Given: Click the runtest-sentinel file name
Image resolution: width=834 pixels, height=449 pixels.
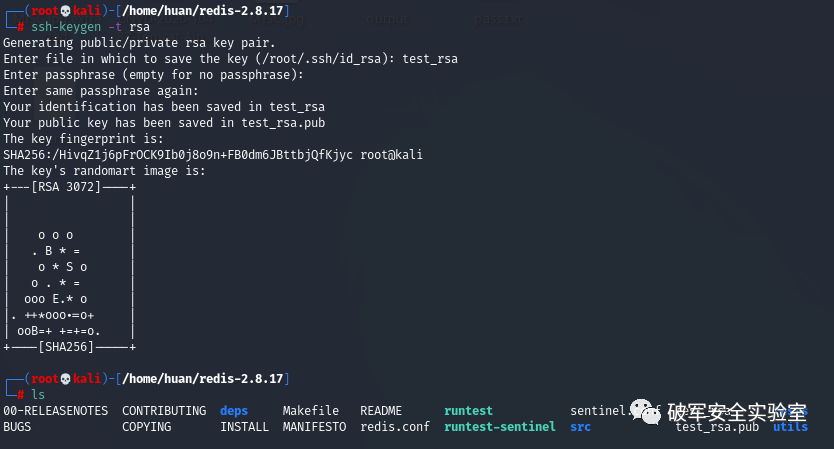Looking at the screenshot, I should pyautogui.click(x=500, y=427).
